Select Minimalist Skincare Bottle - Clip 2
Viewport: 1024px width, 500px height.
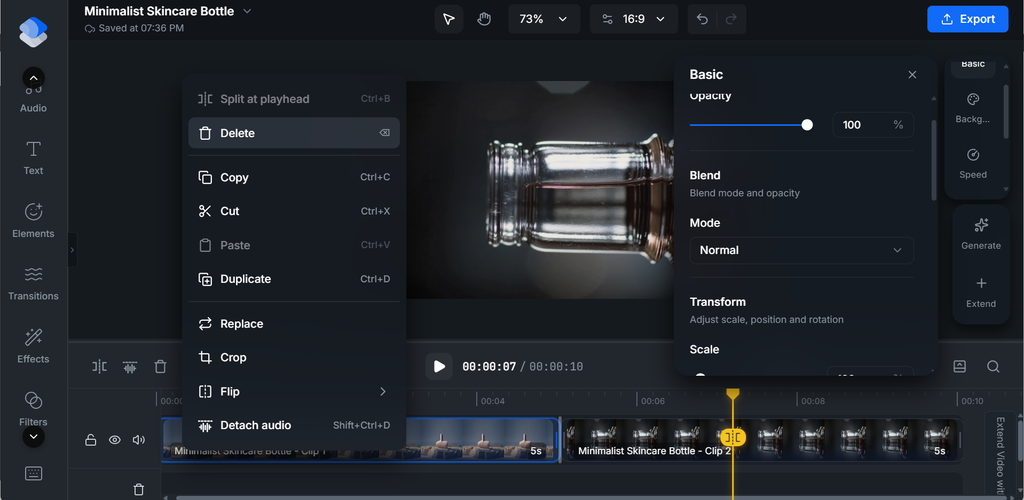pos(761,441)
